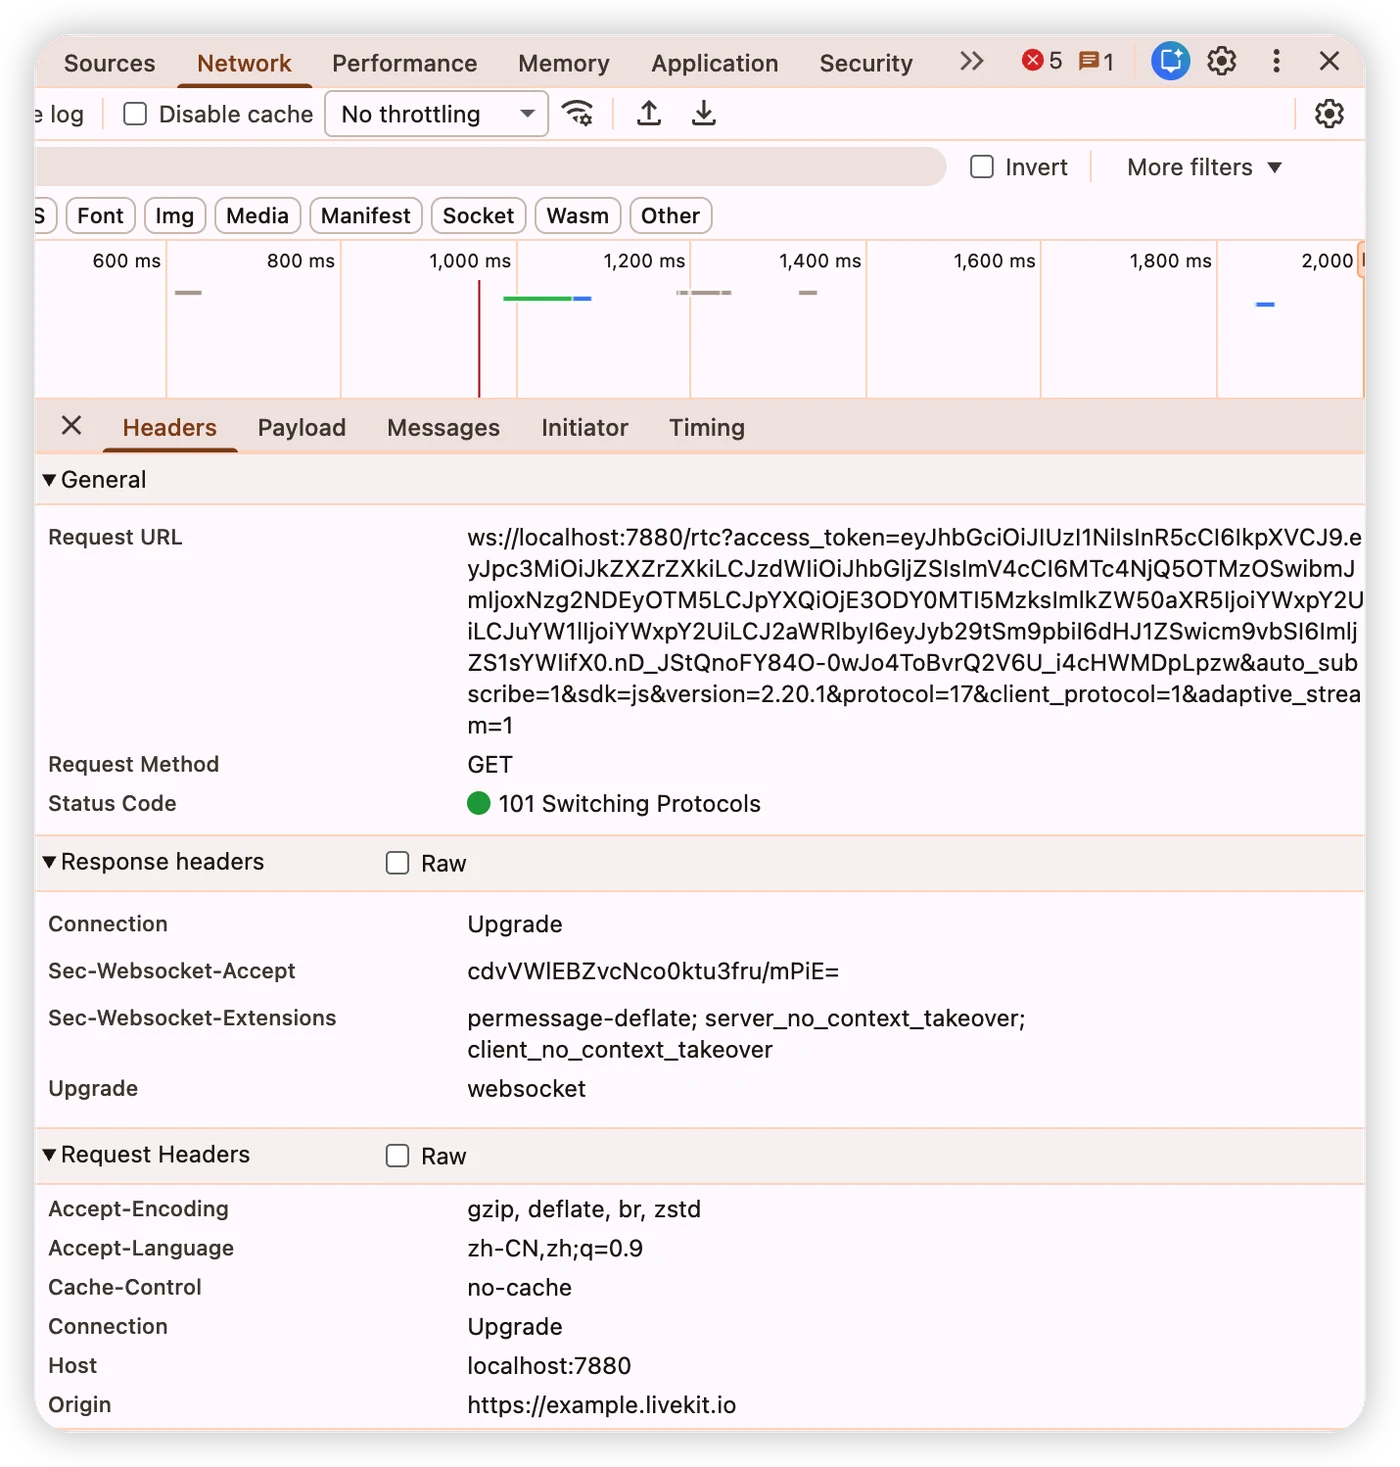Open the DevTools three-dot menu
This screenshot has width=1400, height=1467.
(x=1276, y=61)
